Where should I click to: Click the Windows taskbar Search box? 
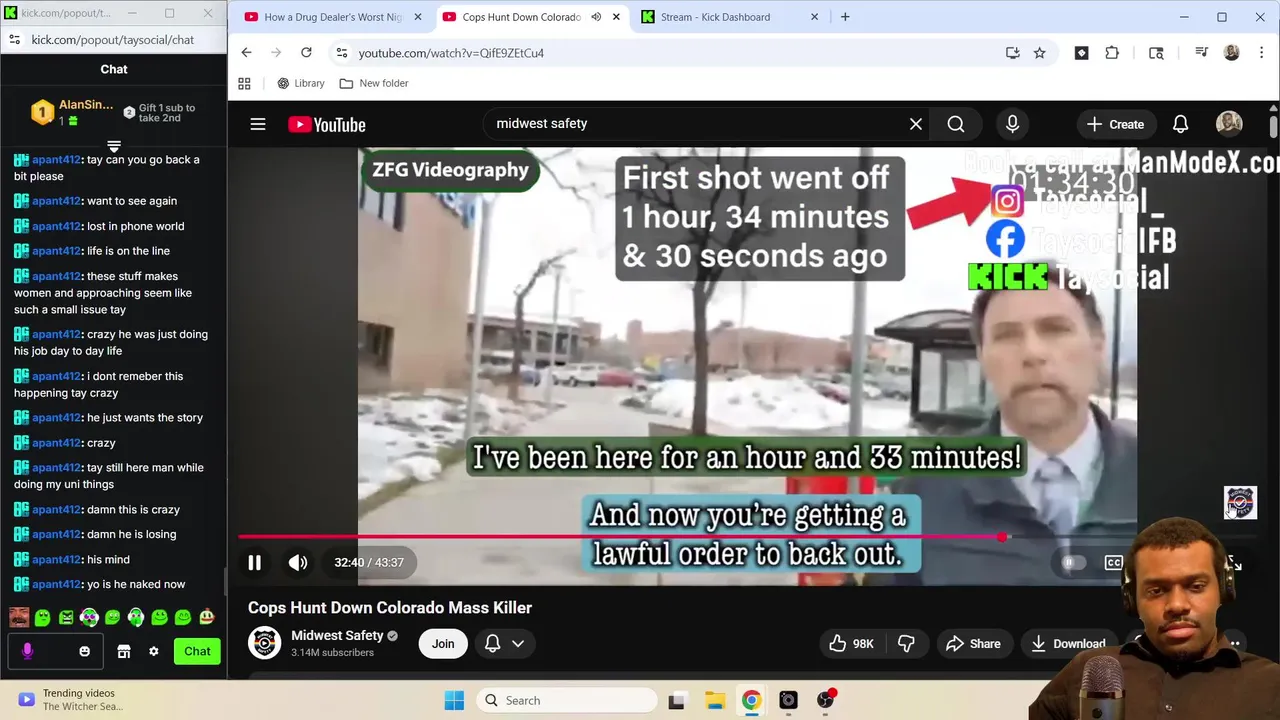[x=567, y=700]
